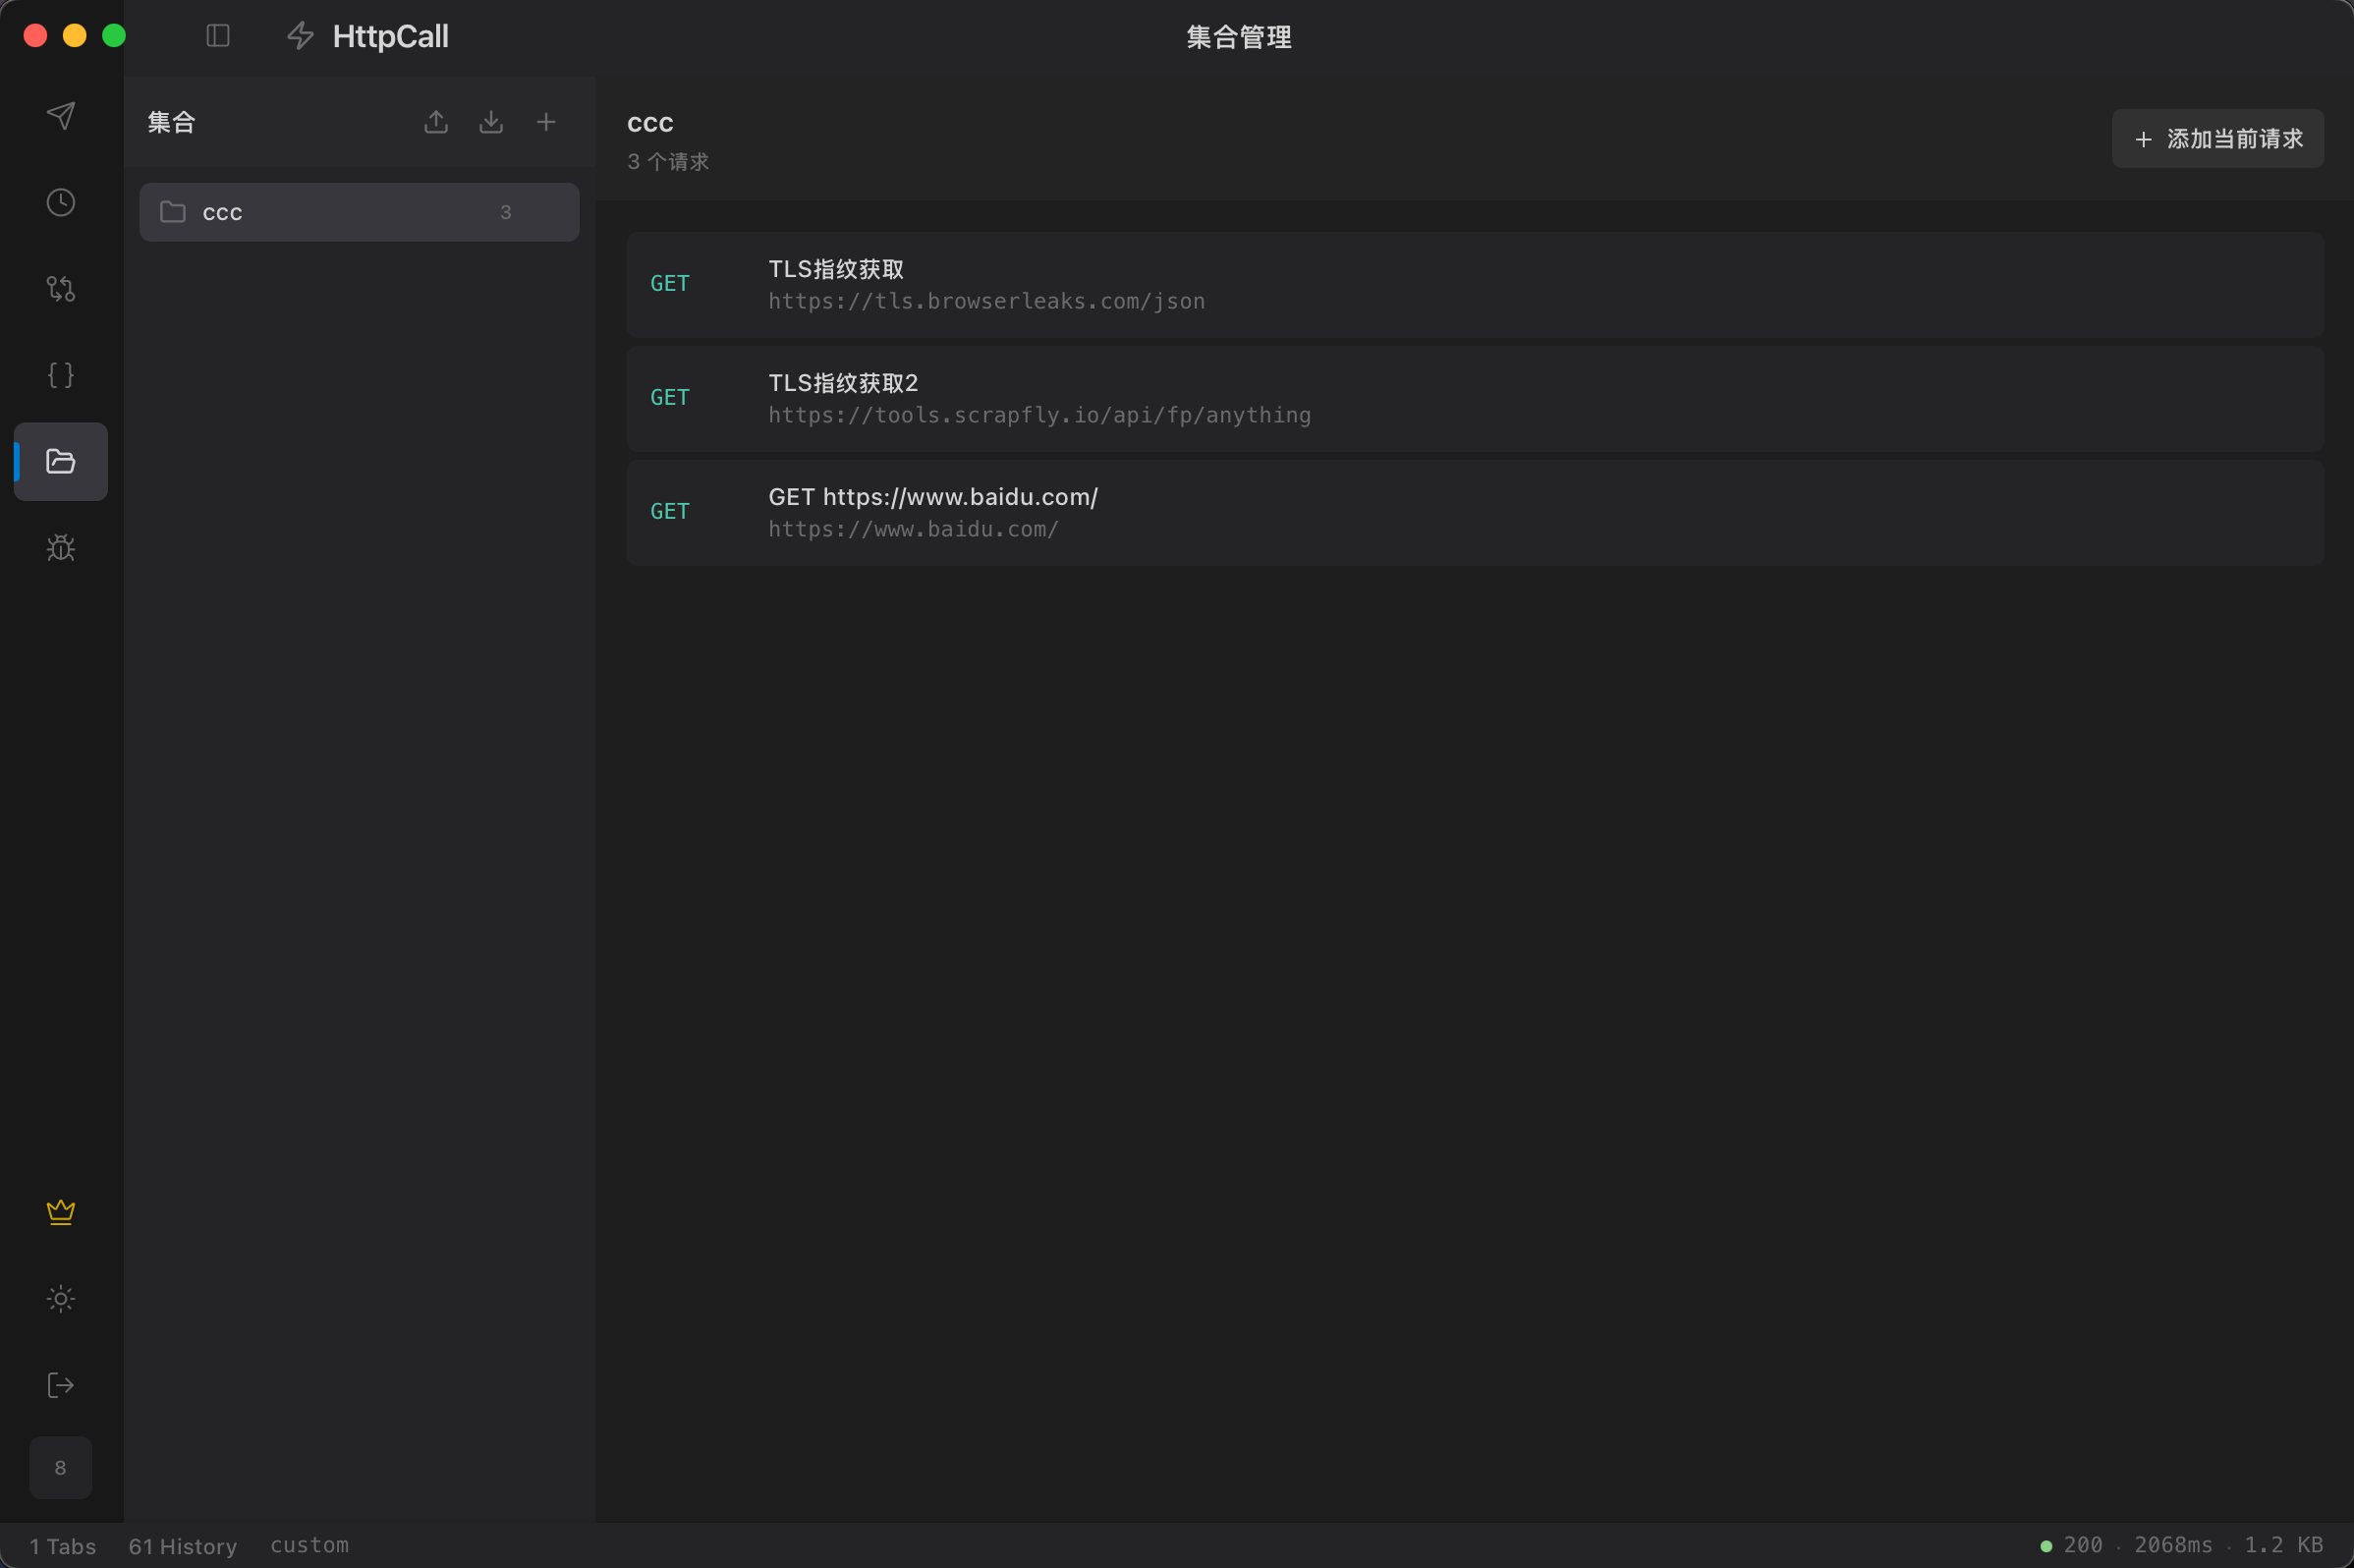Select the send request icon in sidebar

click(x=60, y=117)
